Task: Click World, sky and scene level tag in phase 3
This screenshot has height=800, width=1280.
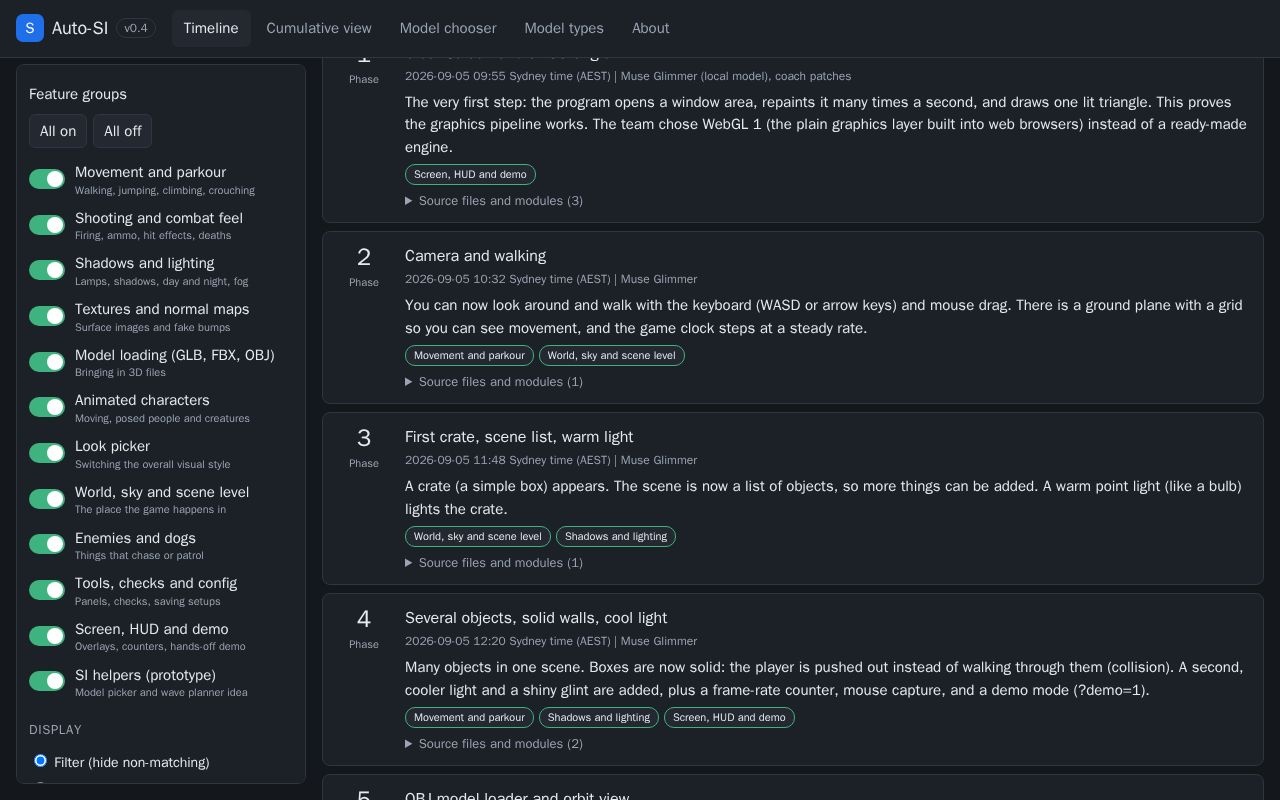Action: 478,536
